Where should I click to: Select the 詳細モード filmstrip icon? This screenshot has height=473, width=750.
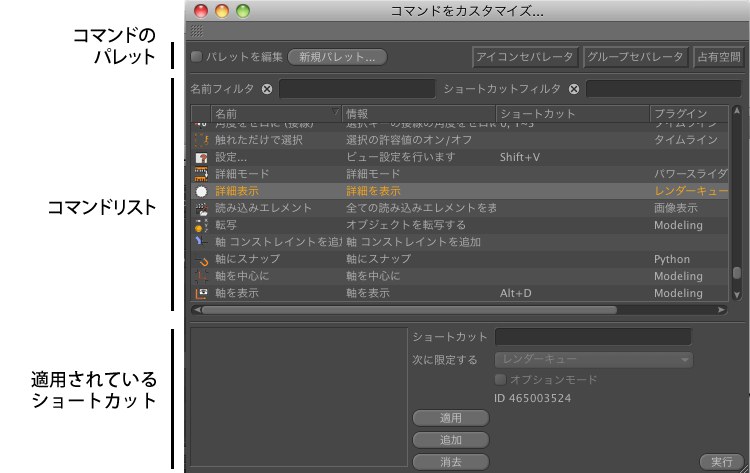click(200, 174)
